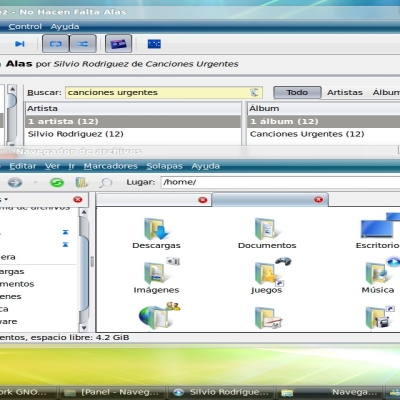Select row '1 artista (12)'
The height and width of the screenshot is (400, 400).
click(x=133, y=121)
